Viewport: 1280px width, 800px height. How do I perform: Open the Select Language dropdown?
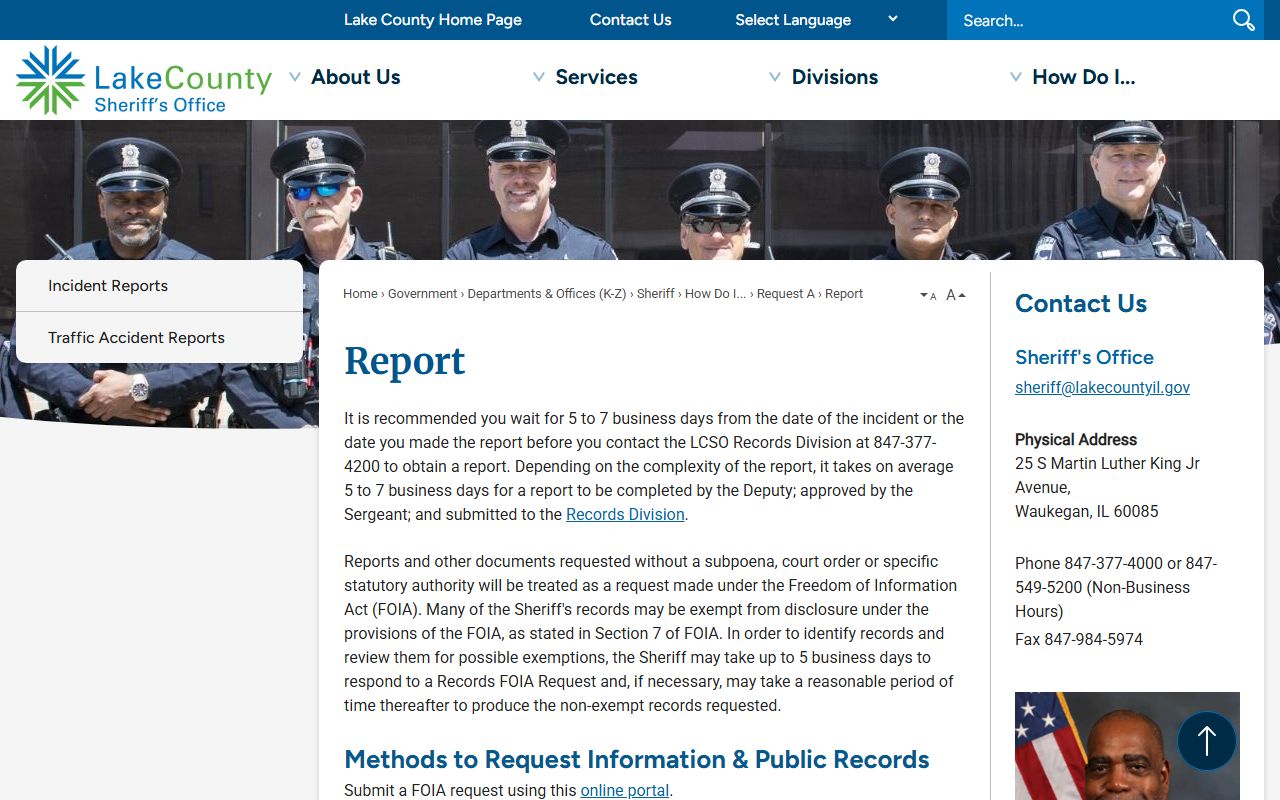point(816,20)
